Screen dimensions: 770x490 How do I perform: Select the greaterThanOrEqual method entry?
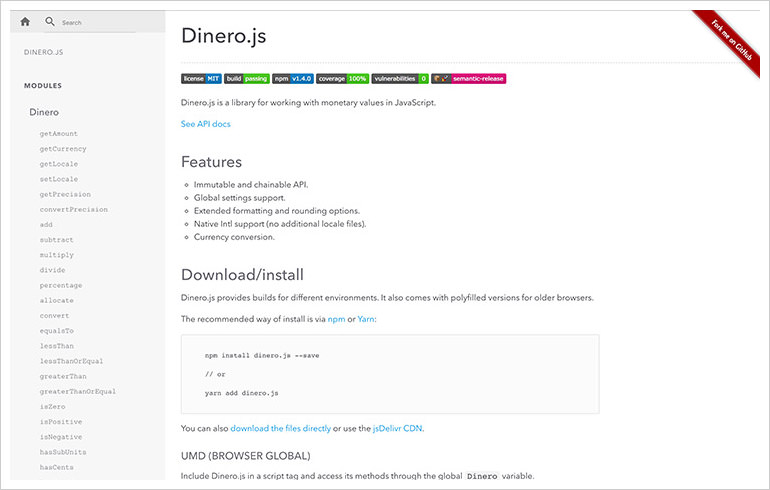pyautogui.click(x=78, y=392)
